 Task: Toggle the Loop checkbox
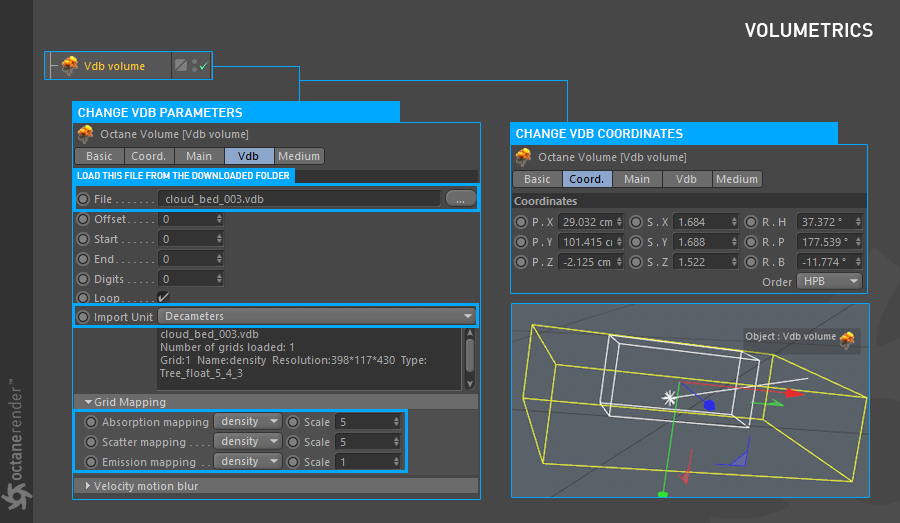(x=163, y=297)
